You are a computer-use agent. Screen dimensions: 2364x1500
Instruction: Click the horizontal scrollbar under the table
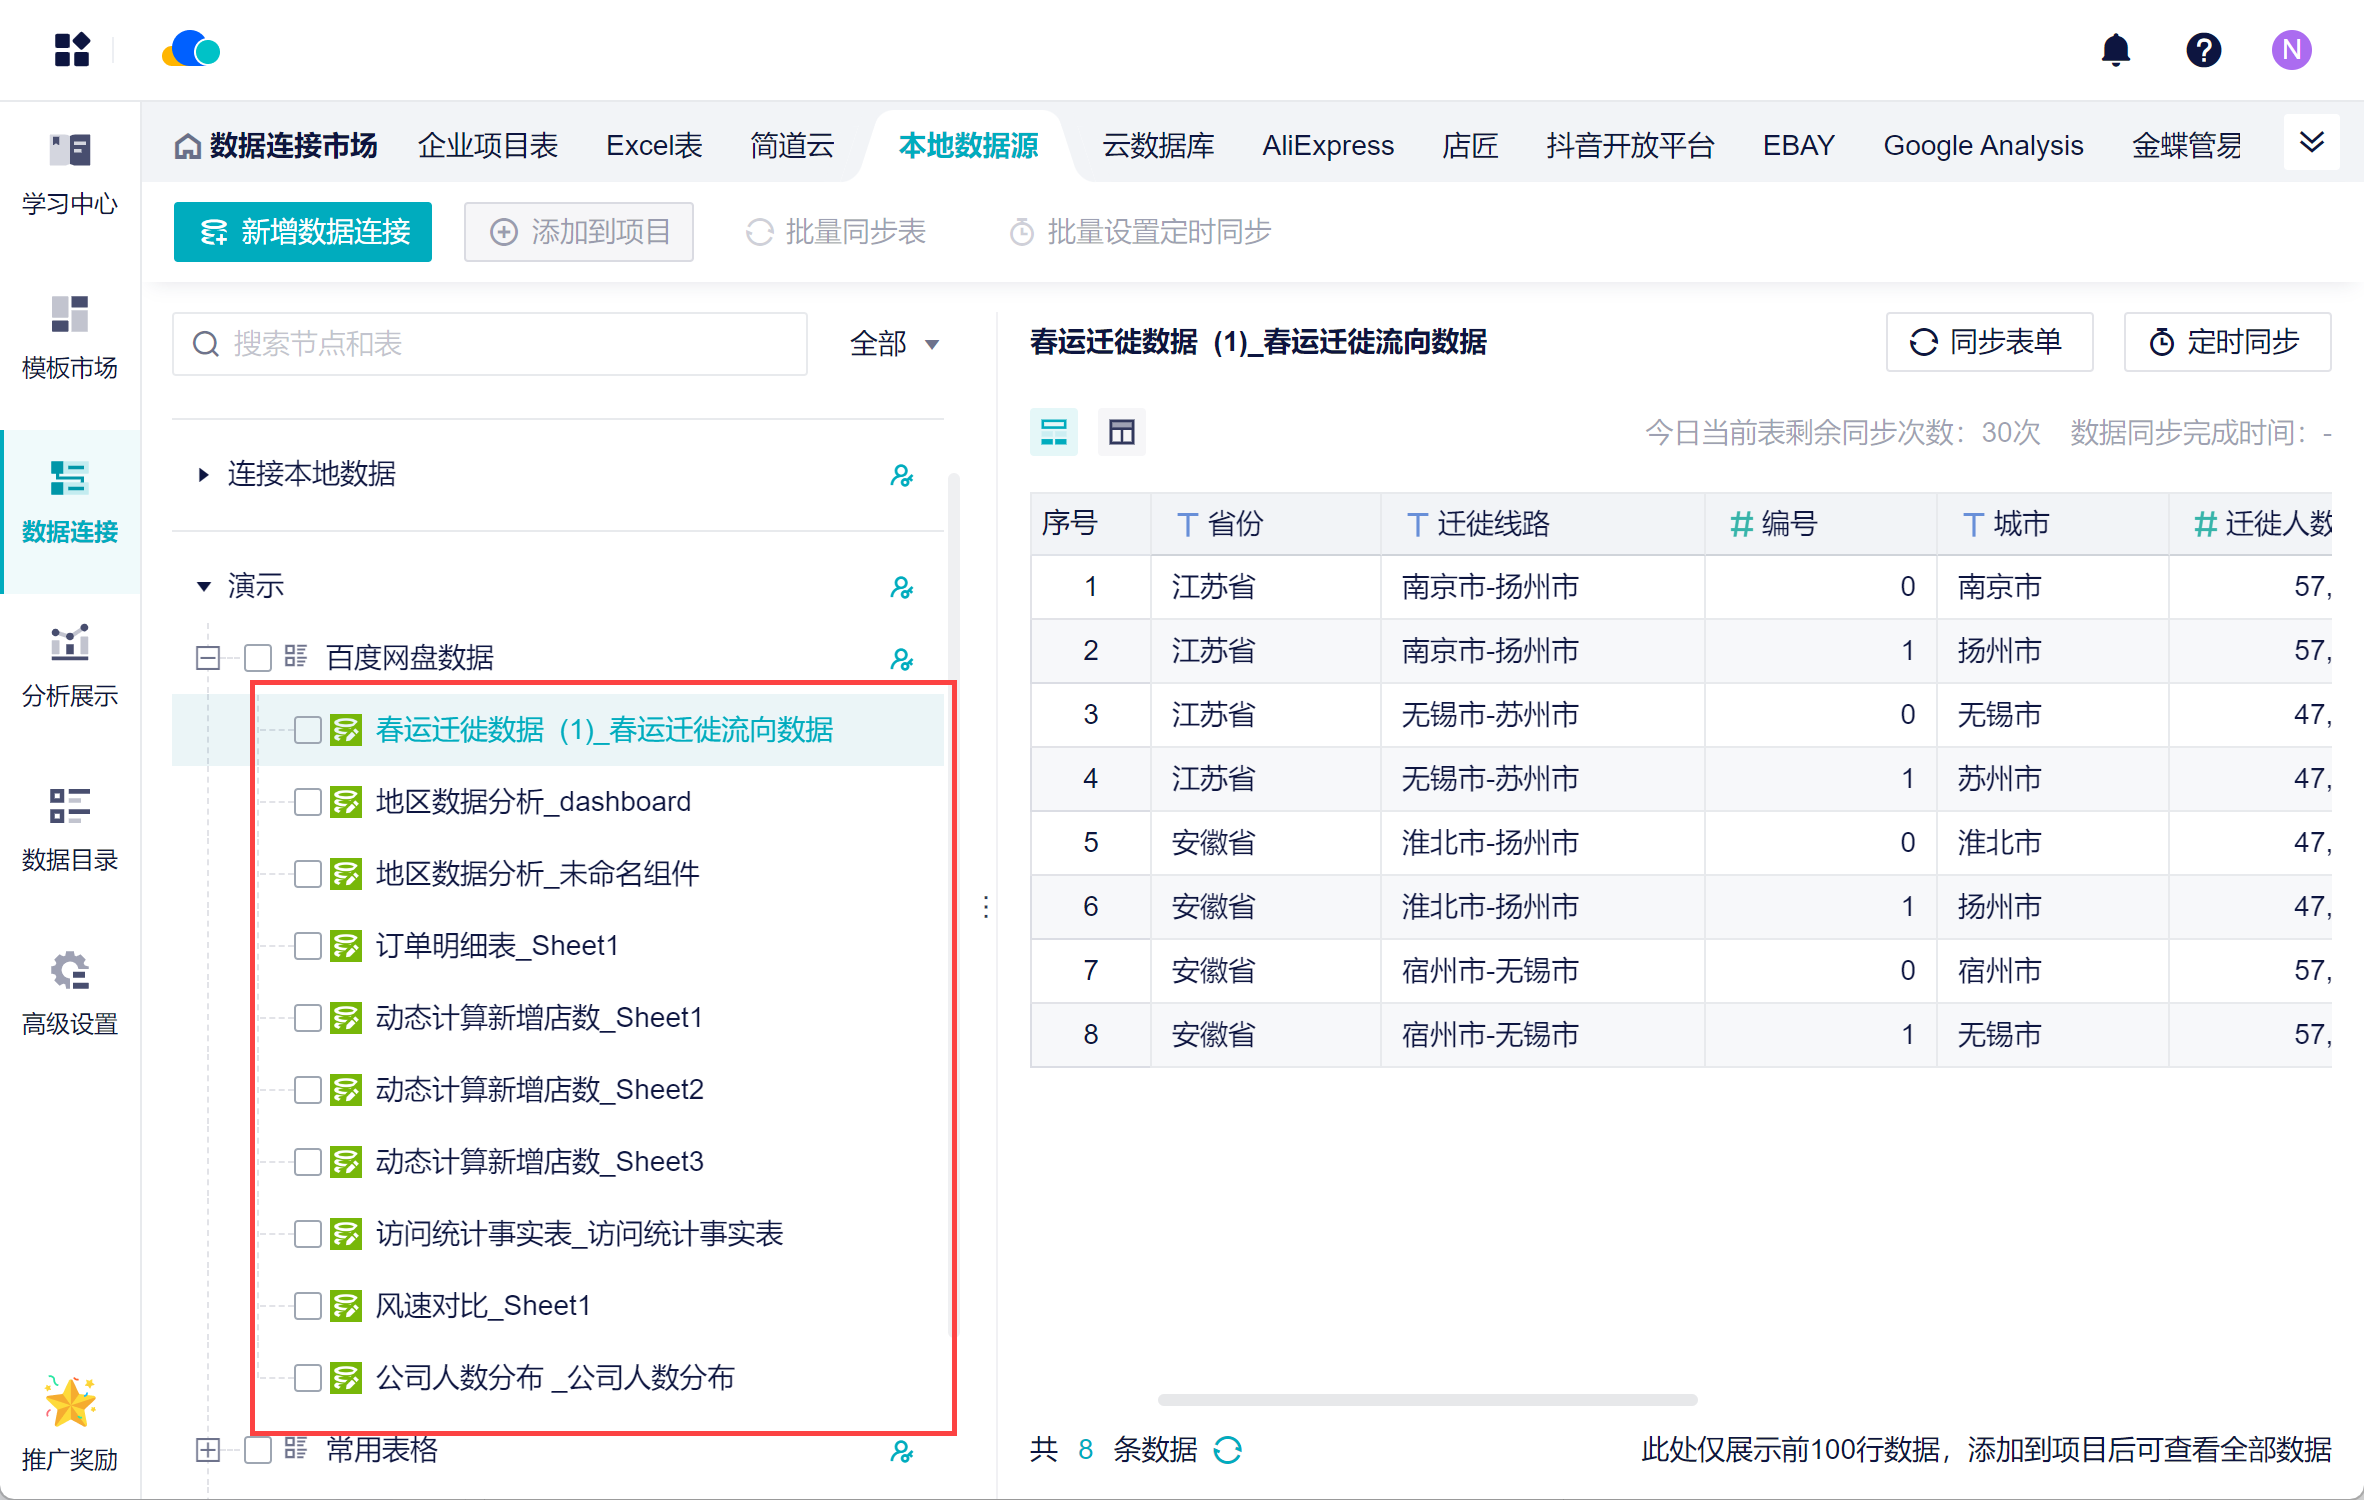pos(1426,1399)
